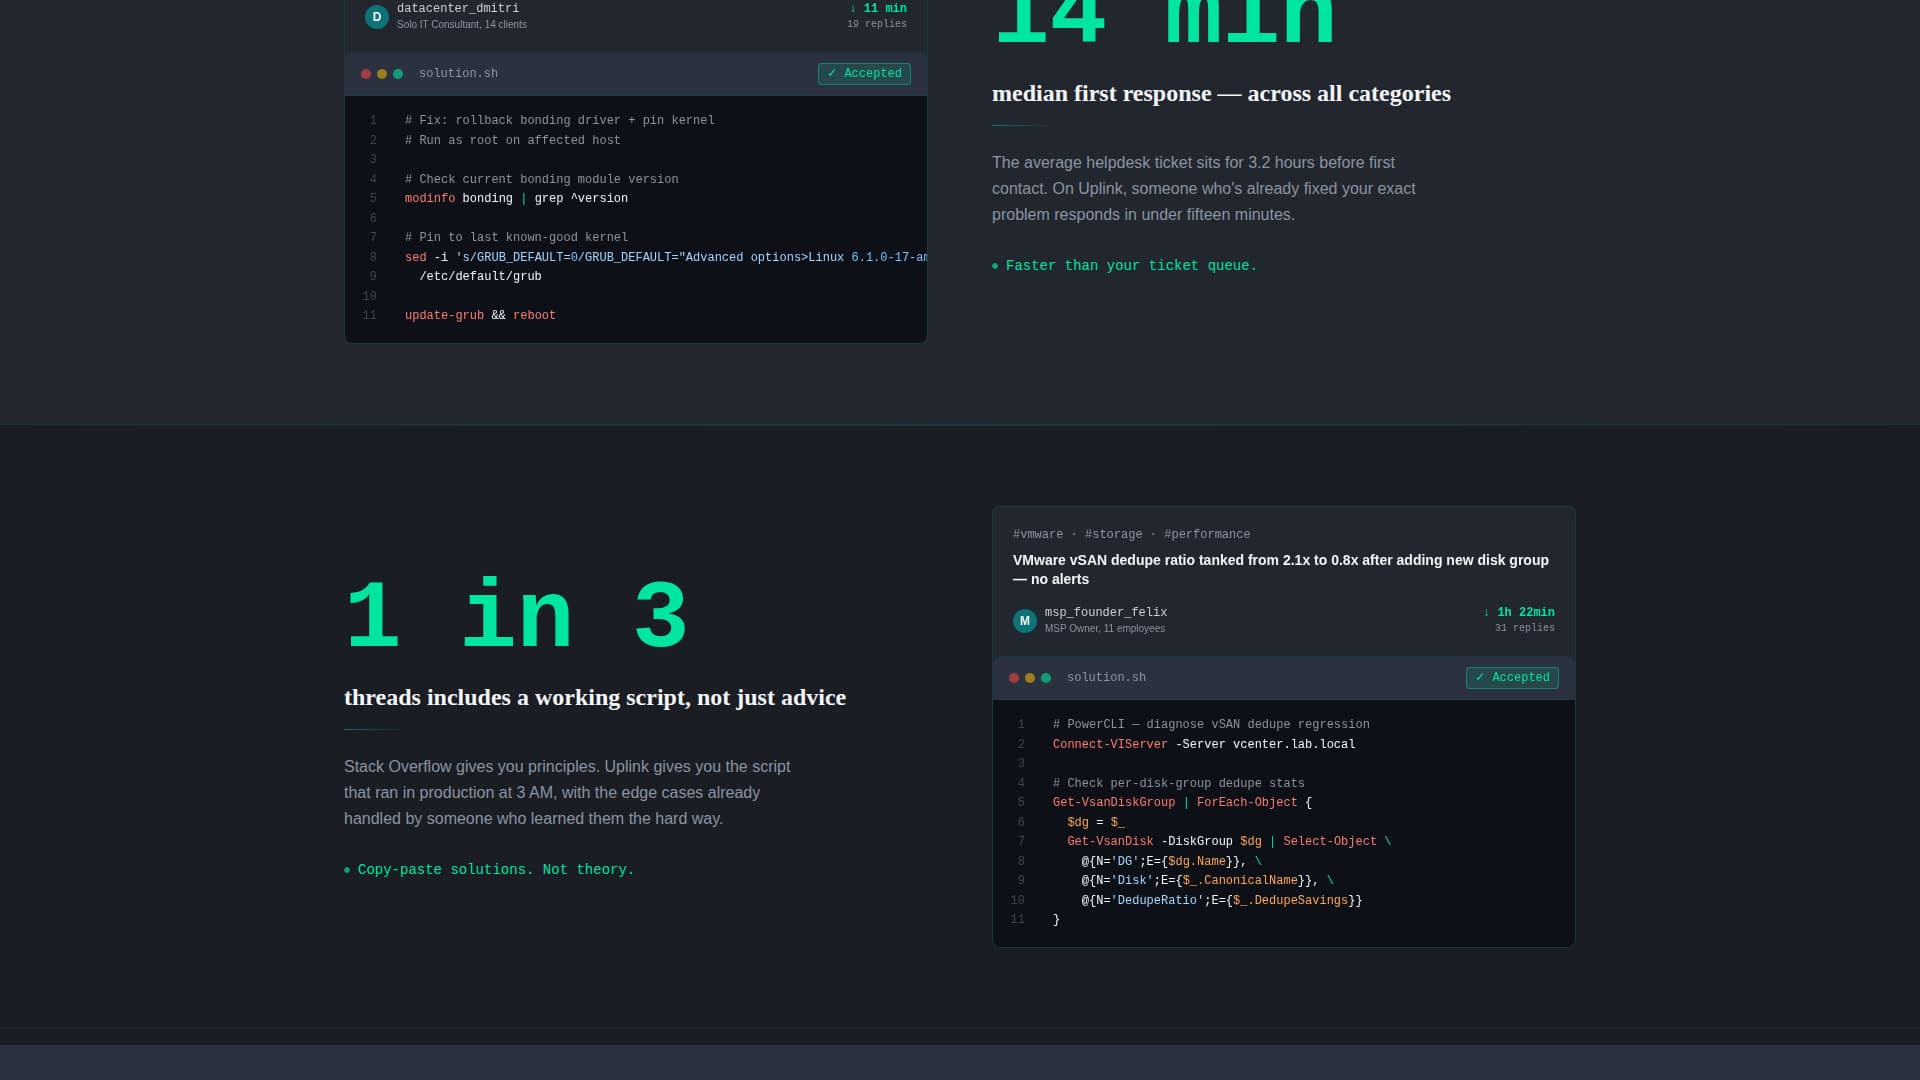The height and width of the screenshot is (1080, 1920).
Task: Click the 19 replies count
Action: (x=877, y=24)
